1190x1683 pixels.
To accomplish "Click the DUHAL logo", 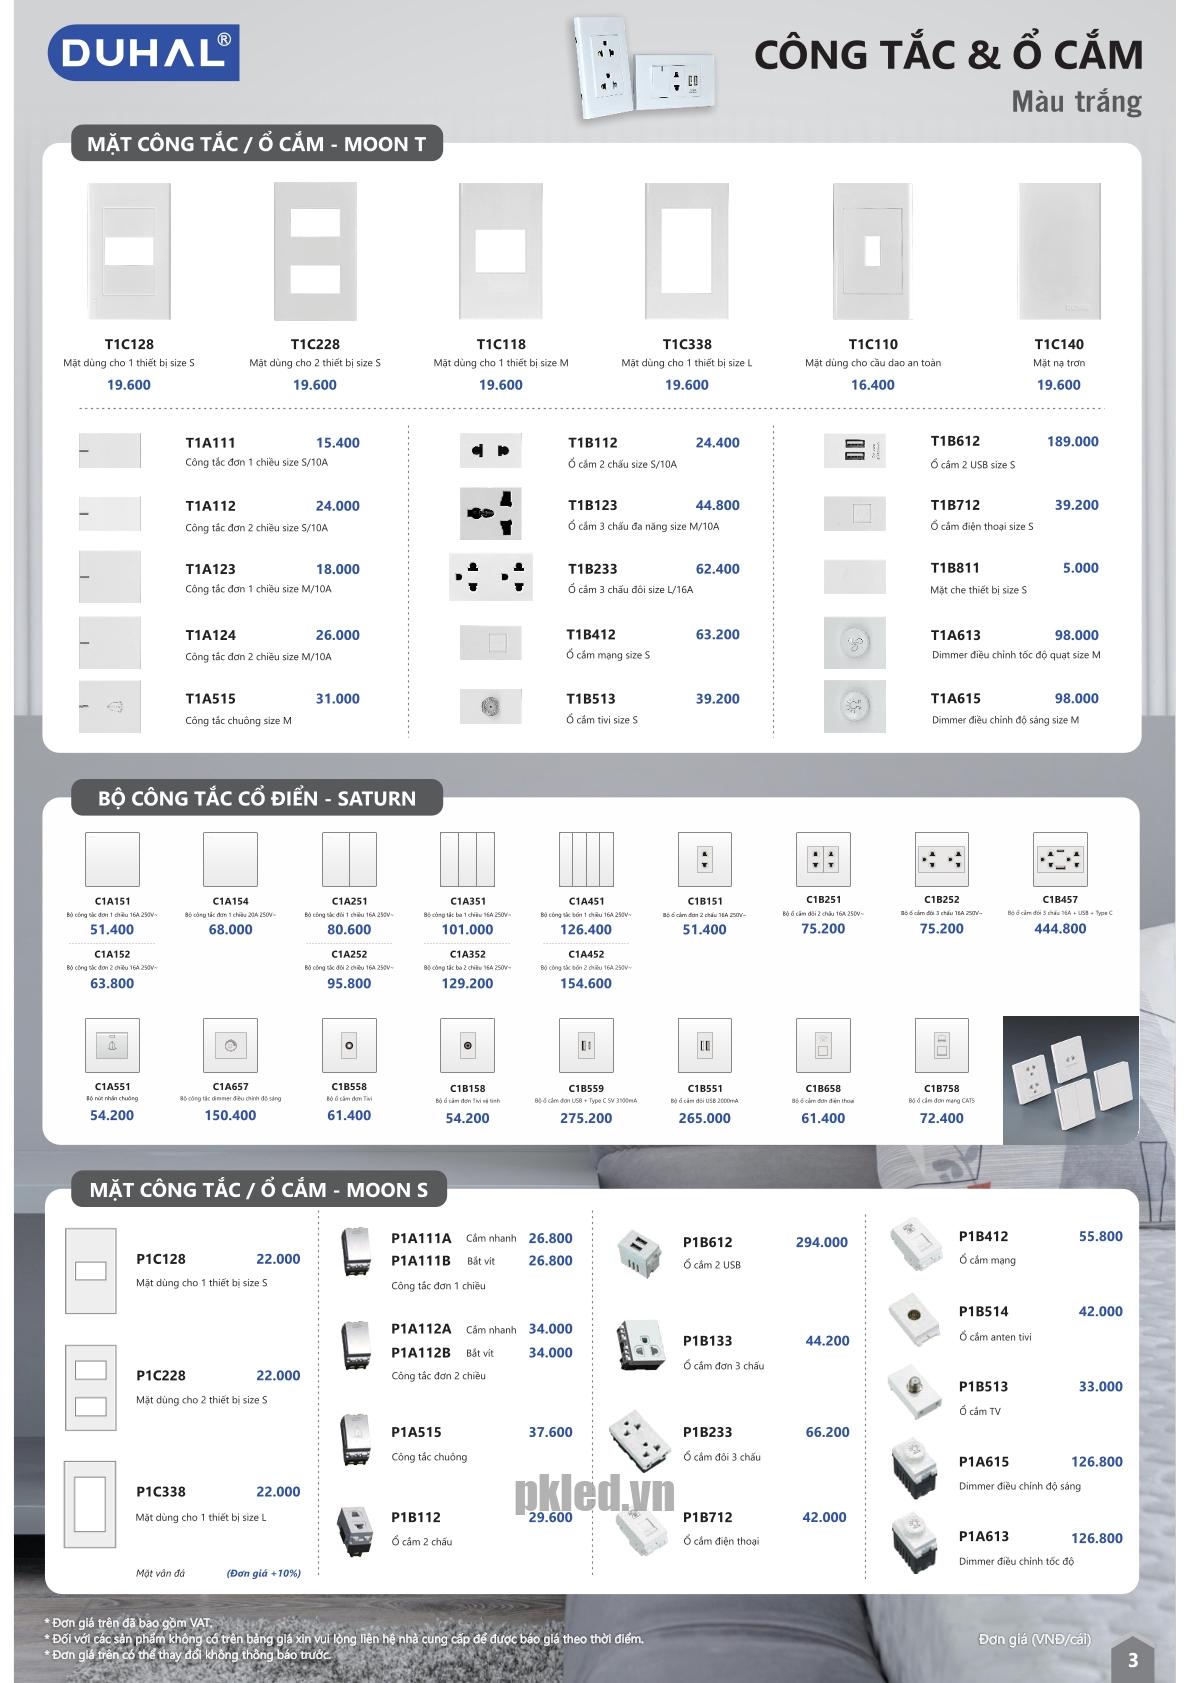I will [x=143, y=53].
